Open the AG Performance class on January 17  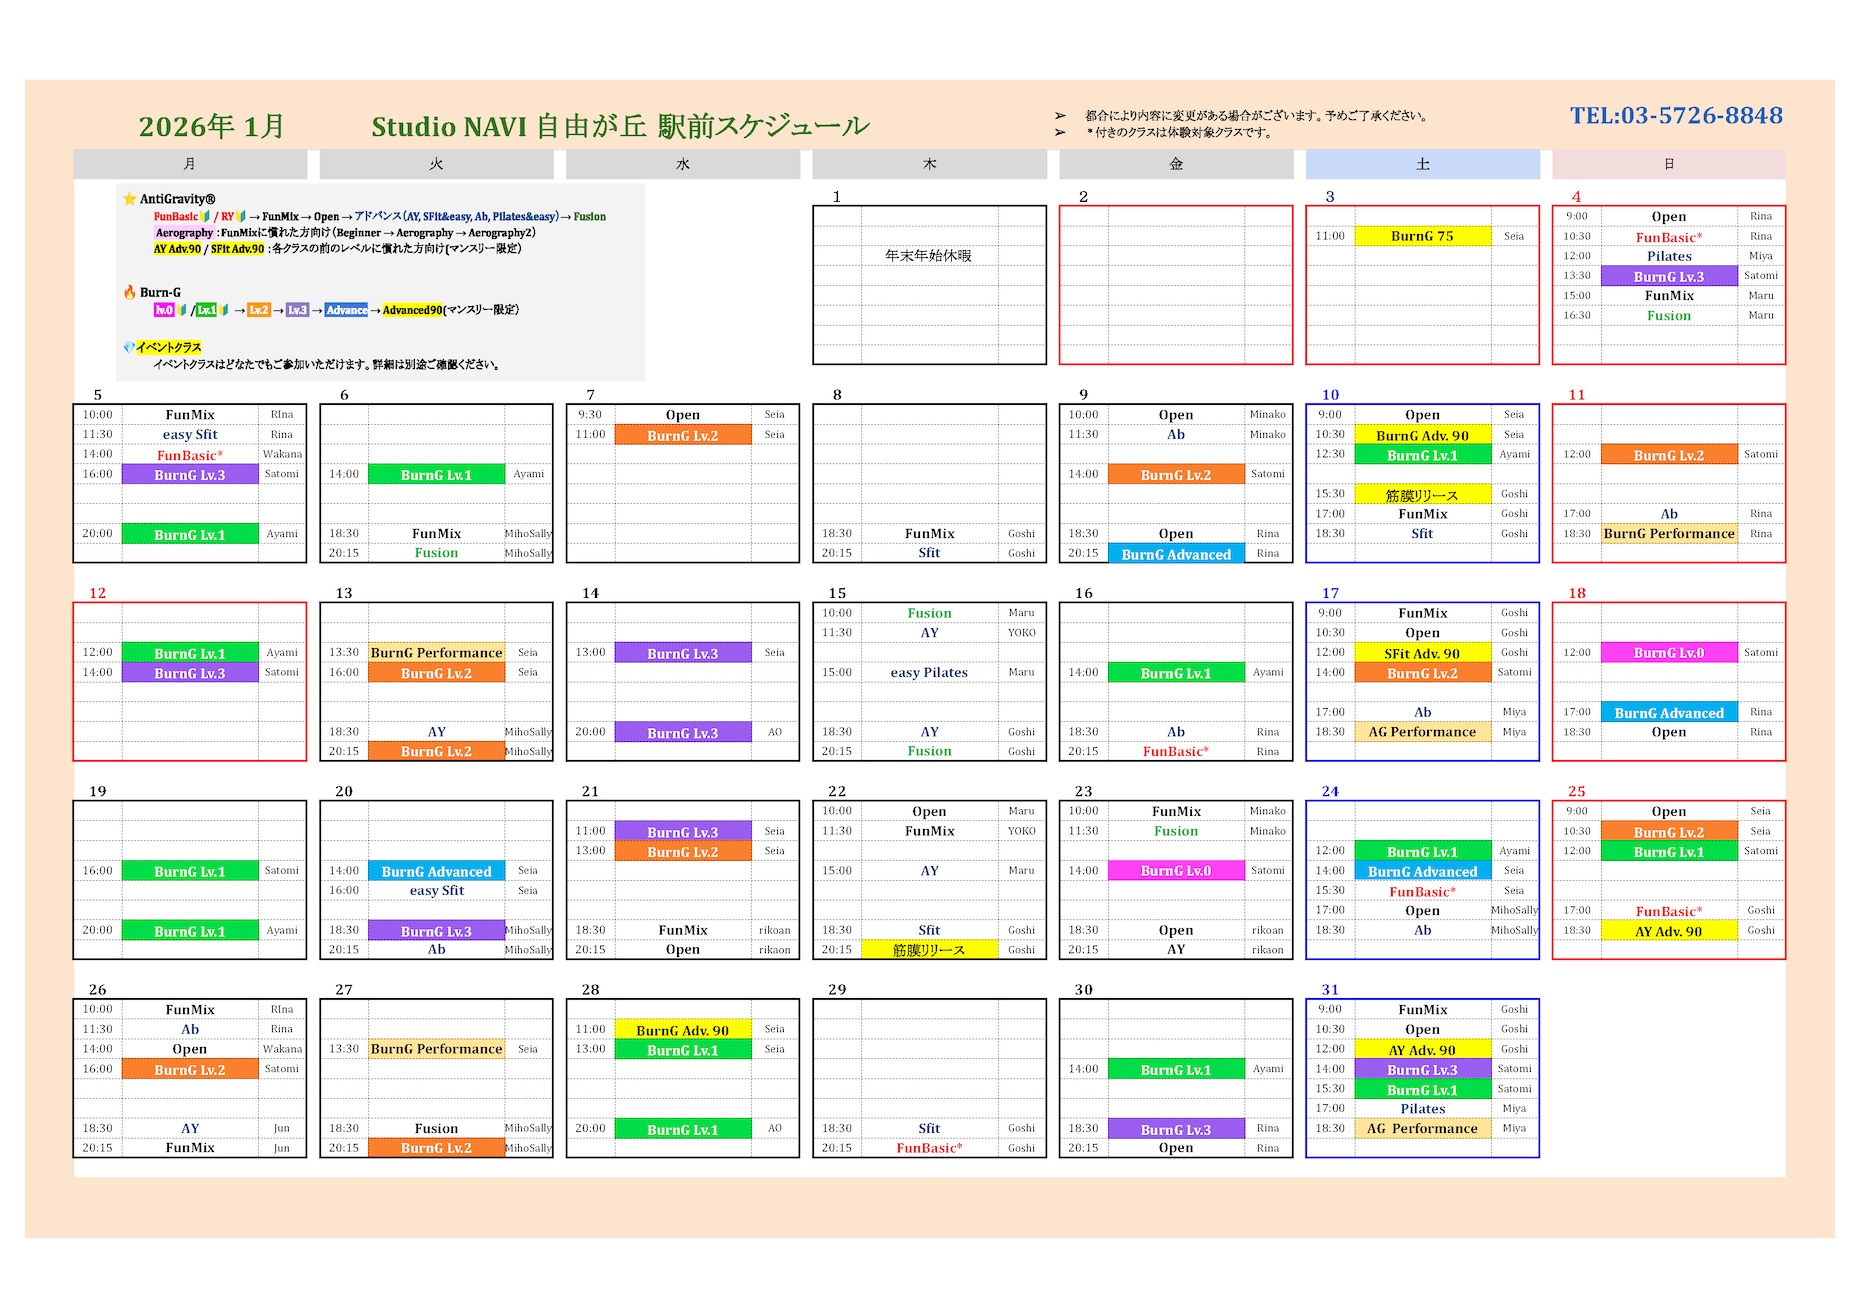pos(1422,732)
